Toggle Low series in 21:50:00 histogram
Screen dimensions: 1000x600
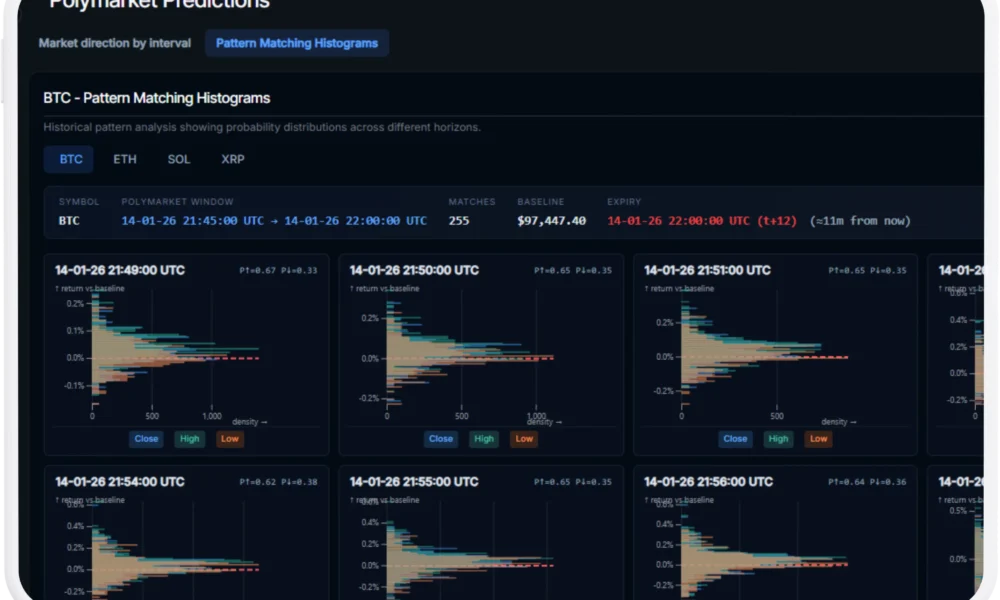[524, 439]
